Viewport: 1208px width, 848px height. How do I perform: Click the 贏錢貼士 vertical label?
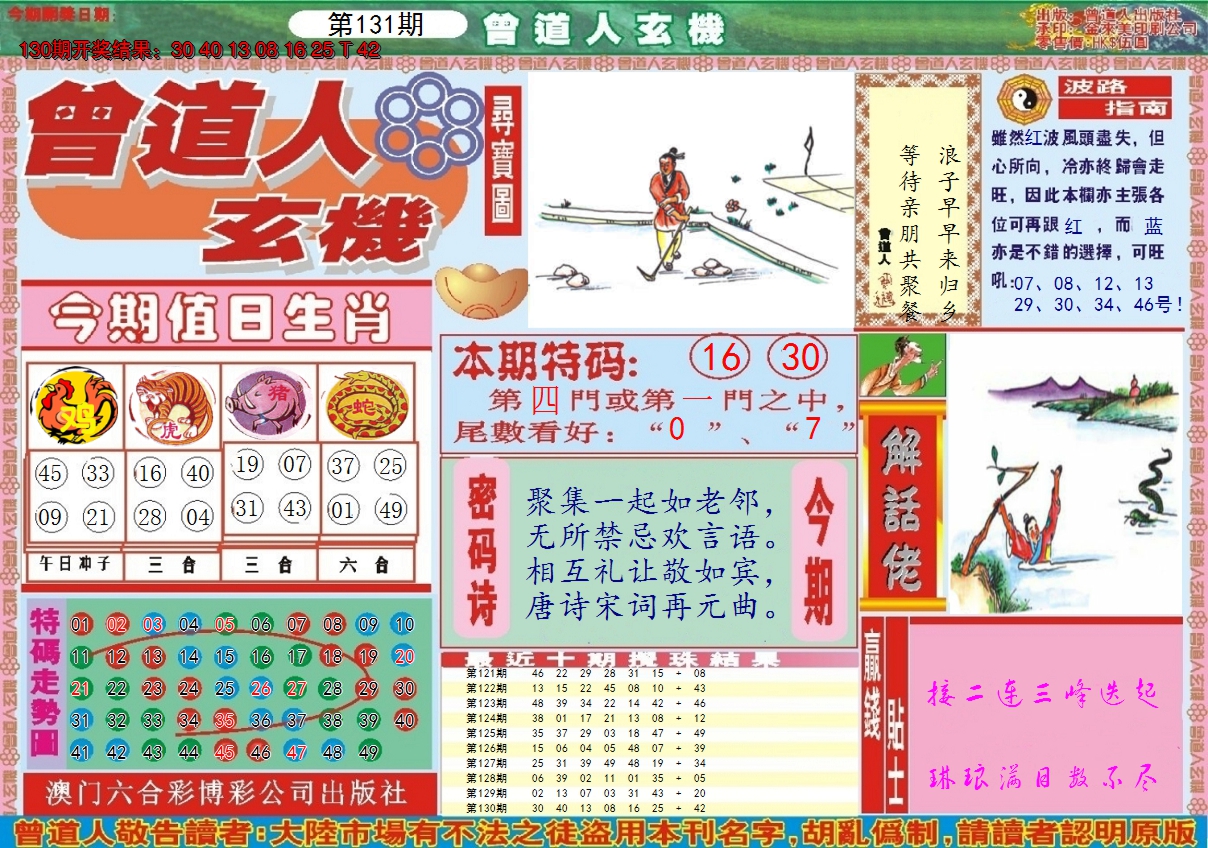tap(885, 715)
